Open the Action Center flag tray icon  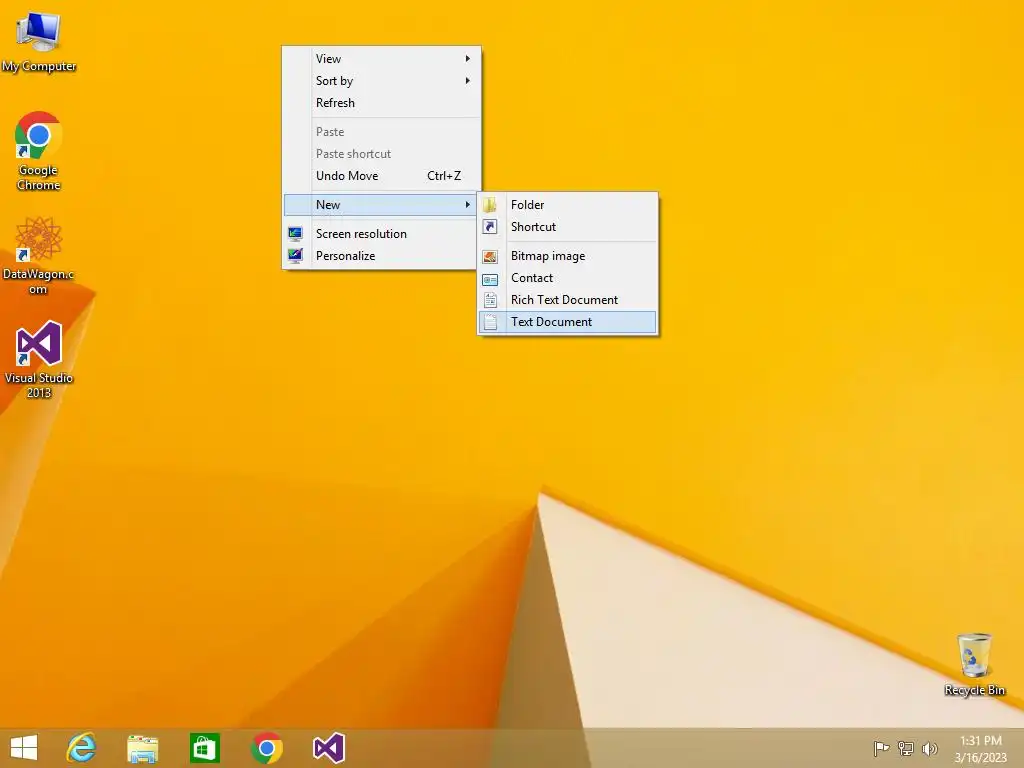[881, 748]
